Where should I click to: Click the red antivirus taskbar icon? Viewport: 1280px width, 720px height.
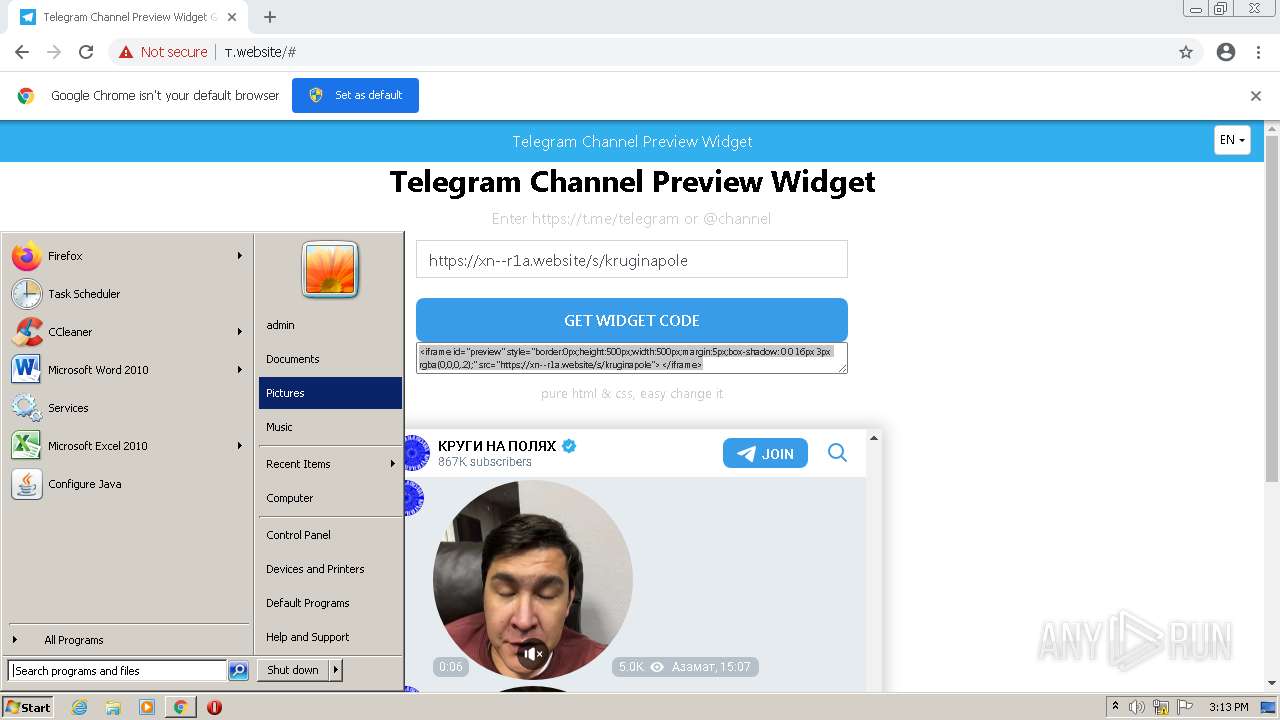[214, 707]
